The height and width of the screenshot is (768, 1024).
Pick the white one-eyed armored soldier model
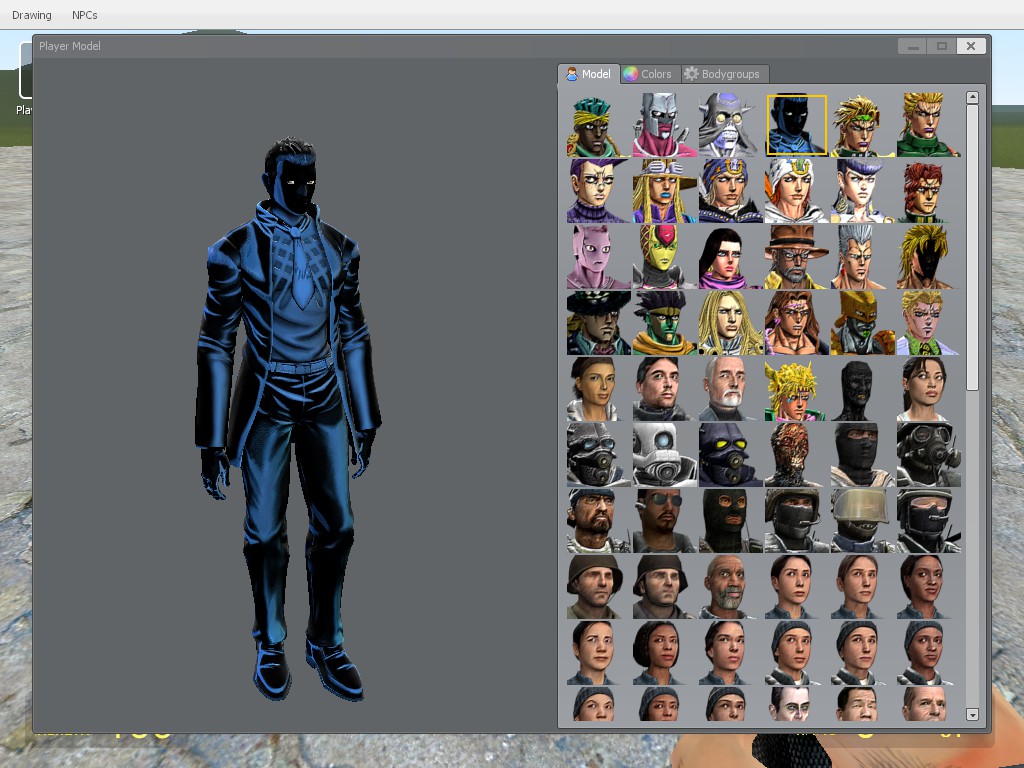[x=665, y=455]
